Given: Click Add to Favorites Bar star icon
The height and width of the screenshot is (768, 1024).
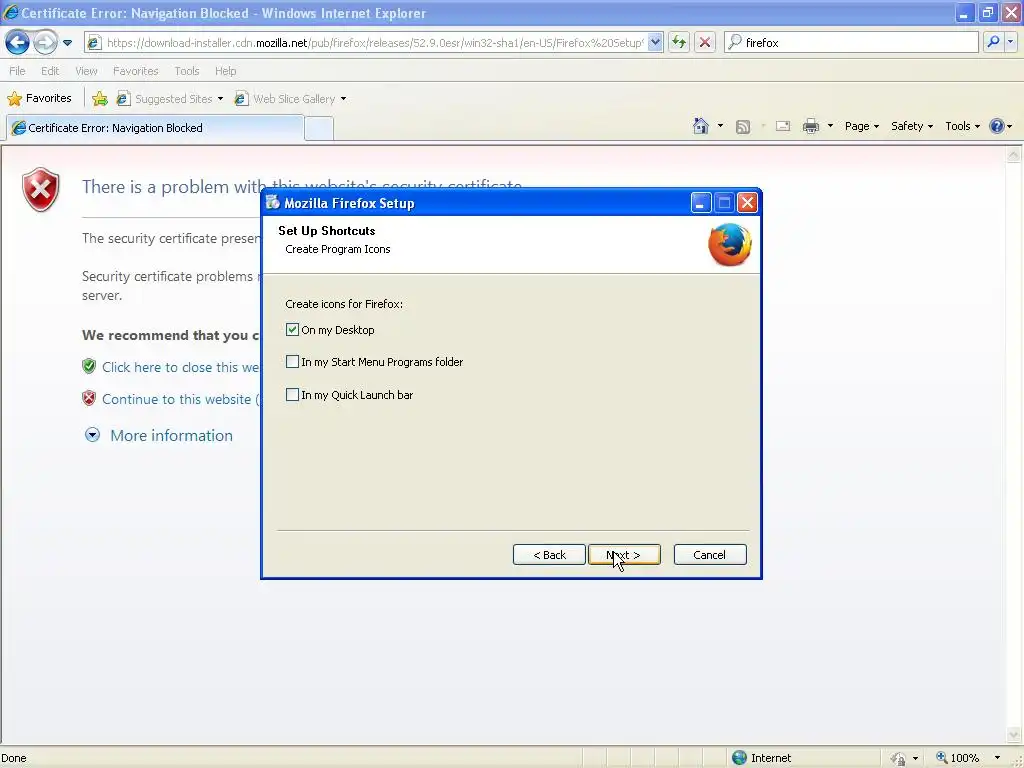Looking at the screenshot, I should coord(100,99).
